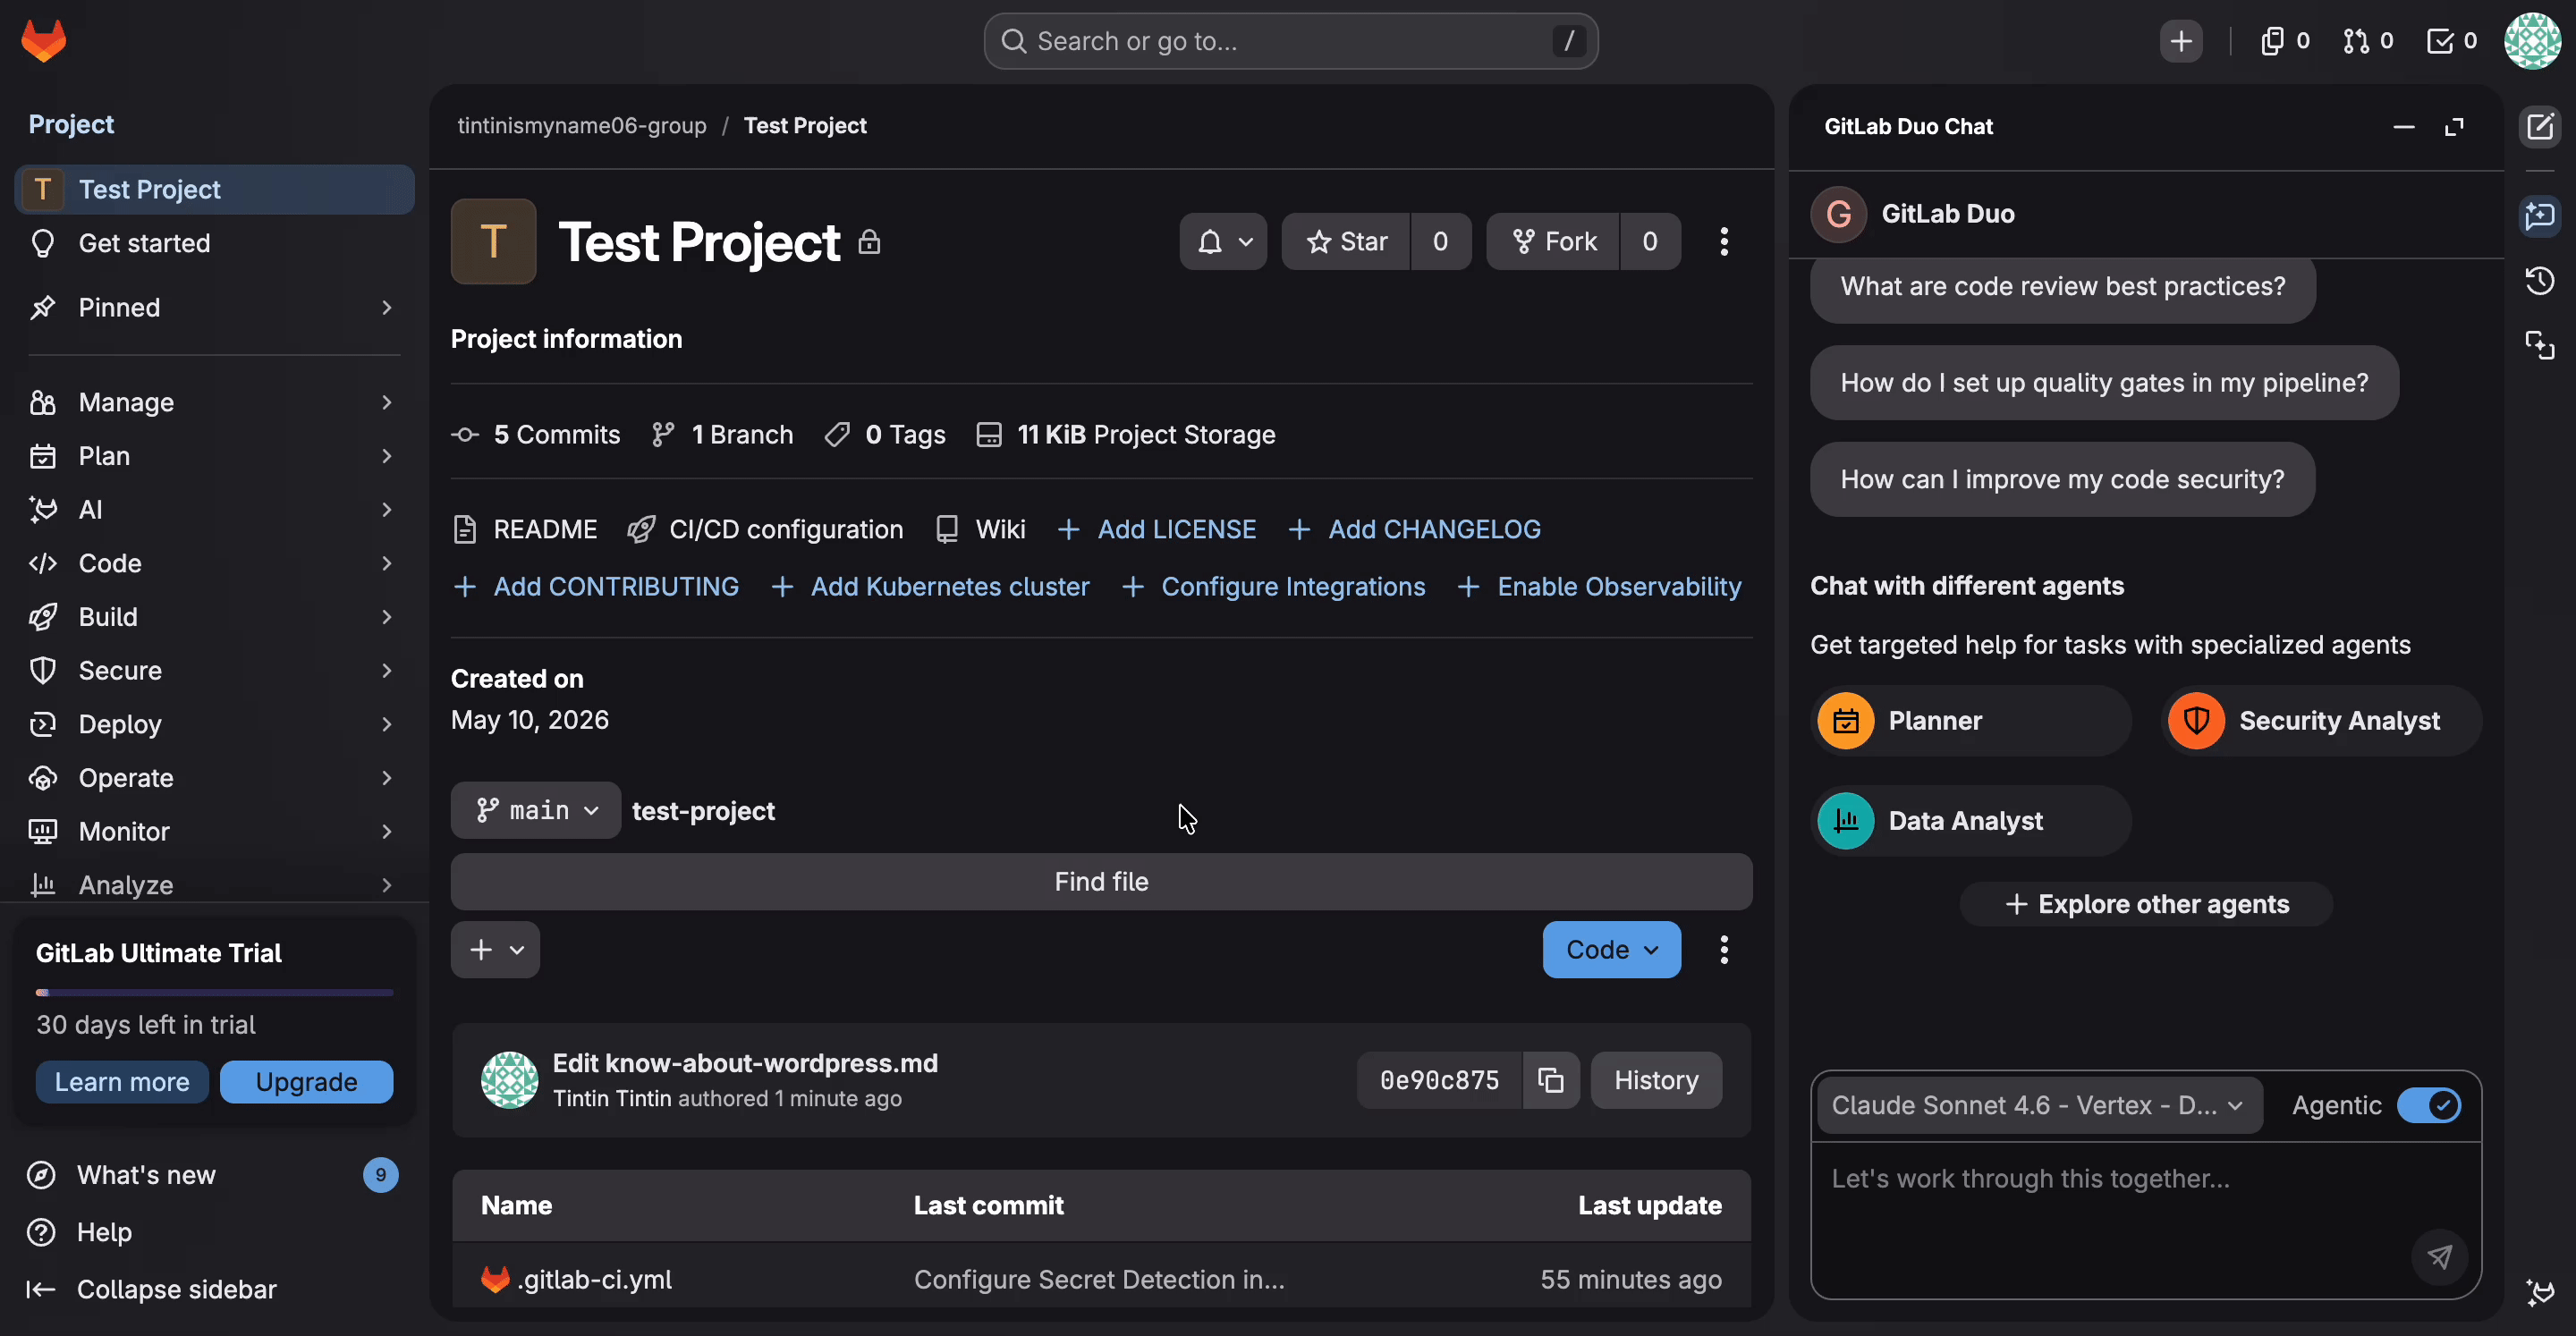Open 5 Commits link
Viewport: 2576px width, 1336px height.
coord(536,434)
